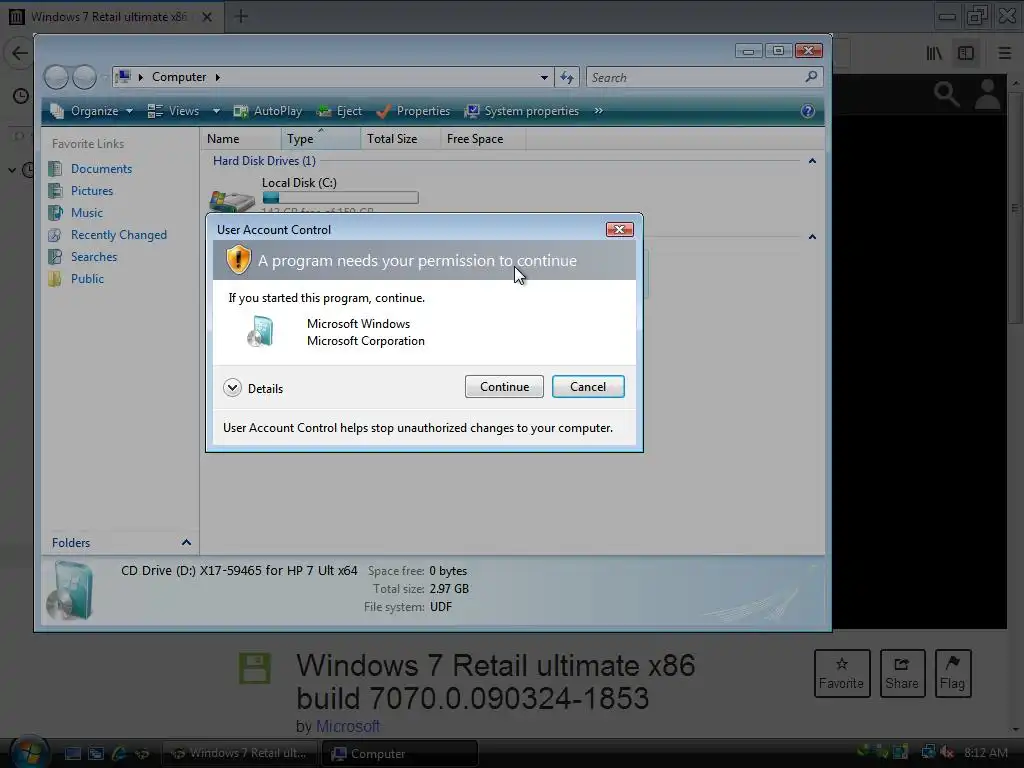Screen dimensions: 1024x768
Task: Open Explorer help icon
Action: click(x=807, y=111)
